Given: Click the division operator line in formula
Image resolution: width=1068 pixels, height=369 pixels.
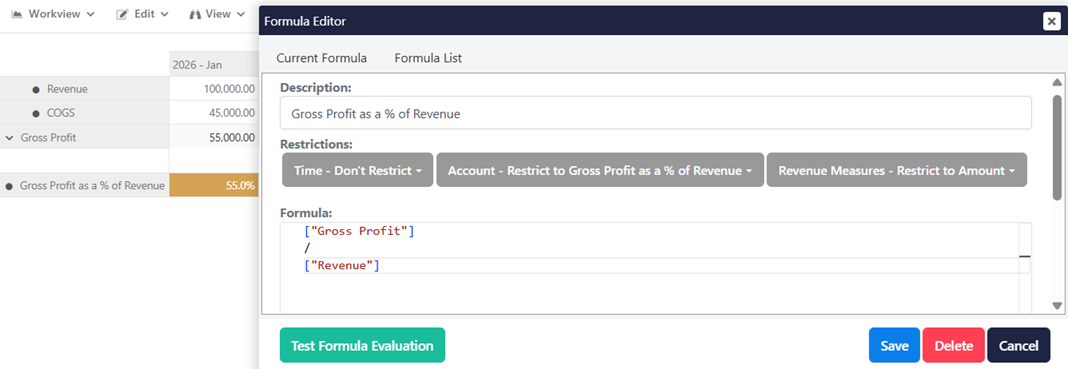Looking at the screenshot, I should coord(307,248).
